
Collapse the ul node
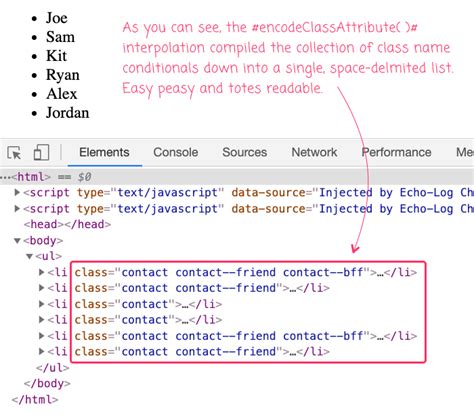[x=30, y=256]
